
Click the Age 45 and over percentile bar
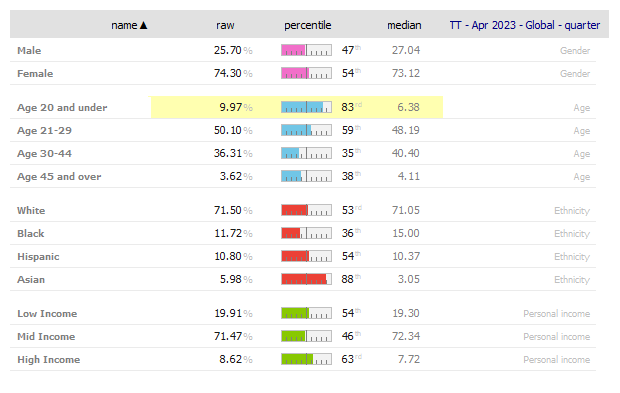click(x=306, y=176)
